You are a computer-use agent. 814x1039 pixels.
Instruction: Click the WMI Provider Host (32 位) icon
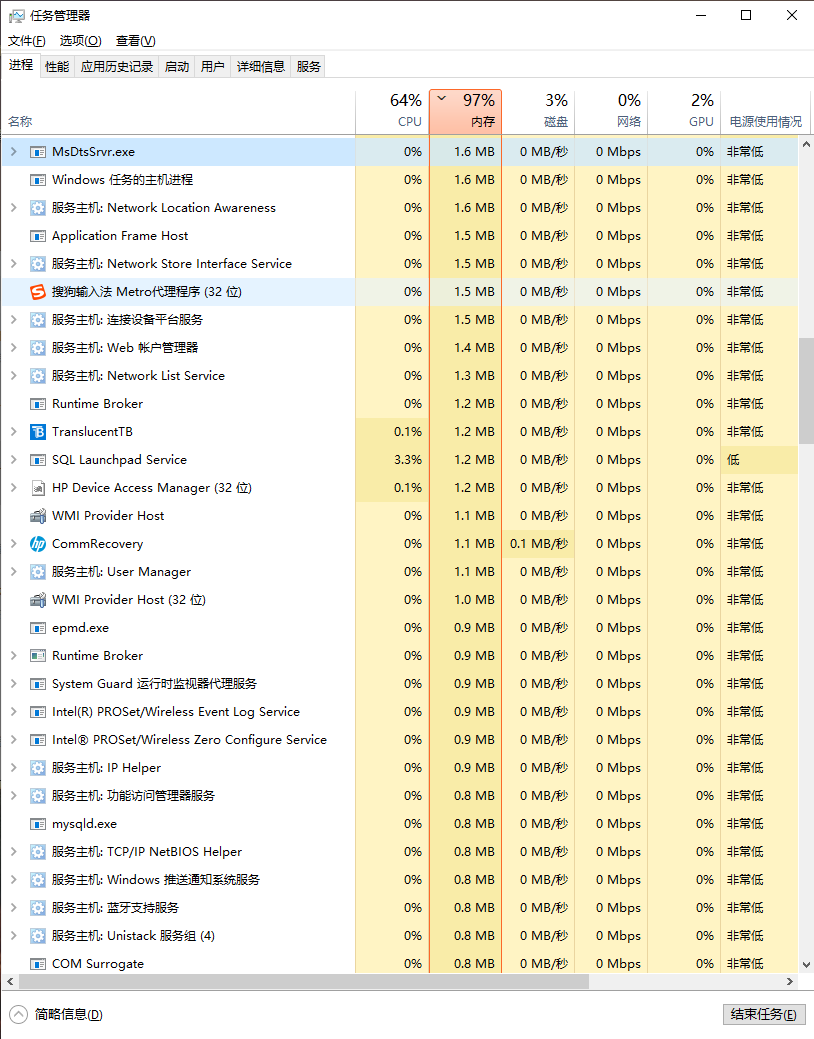[38, 600]
